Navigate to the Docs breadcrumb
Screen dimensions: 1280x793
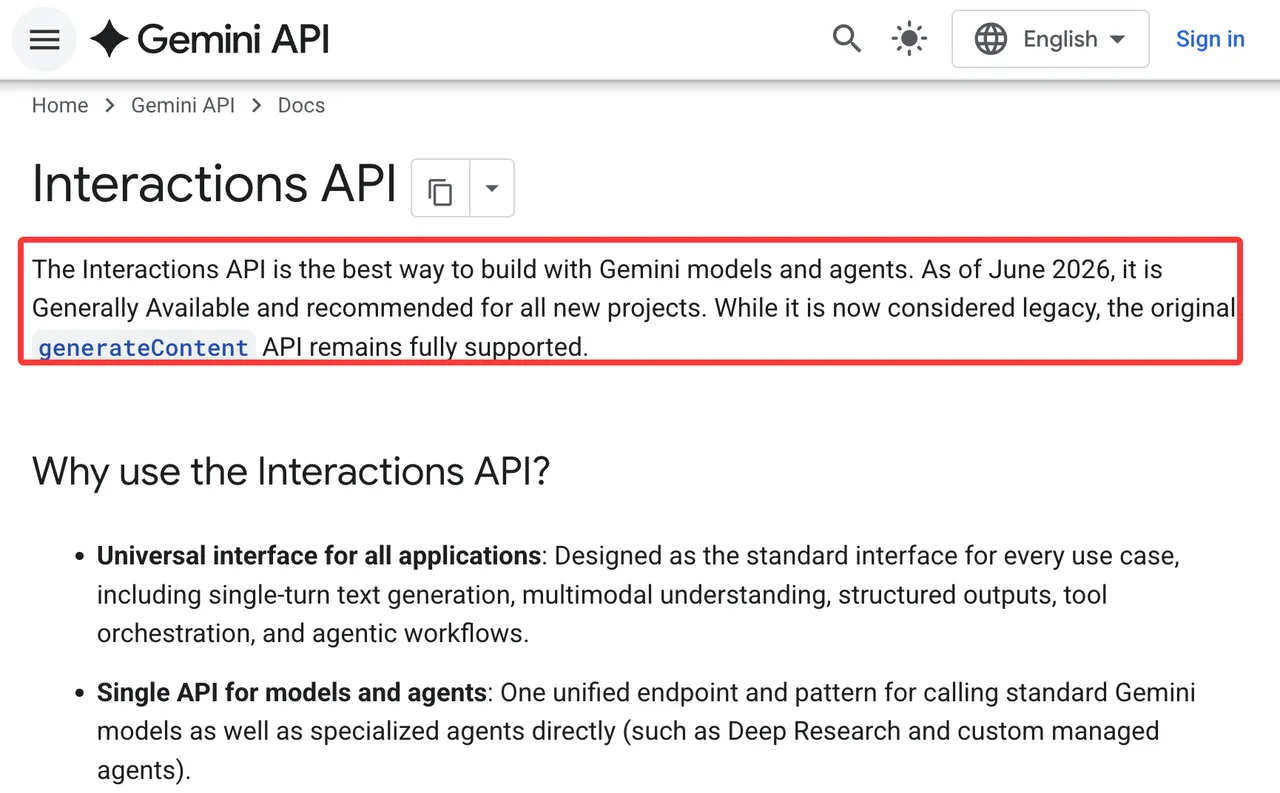click(301, 106)
